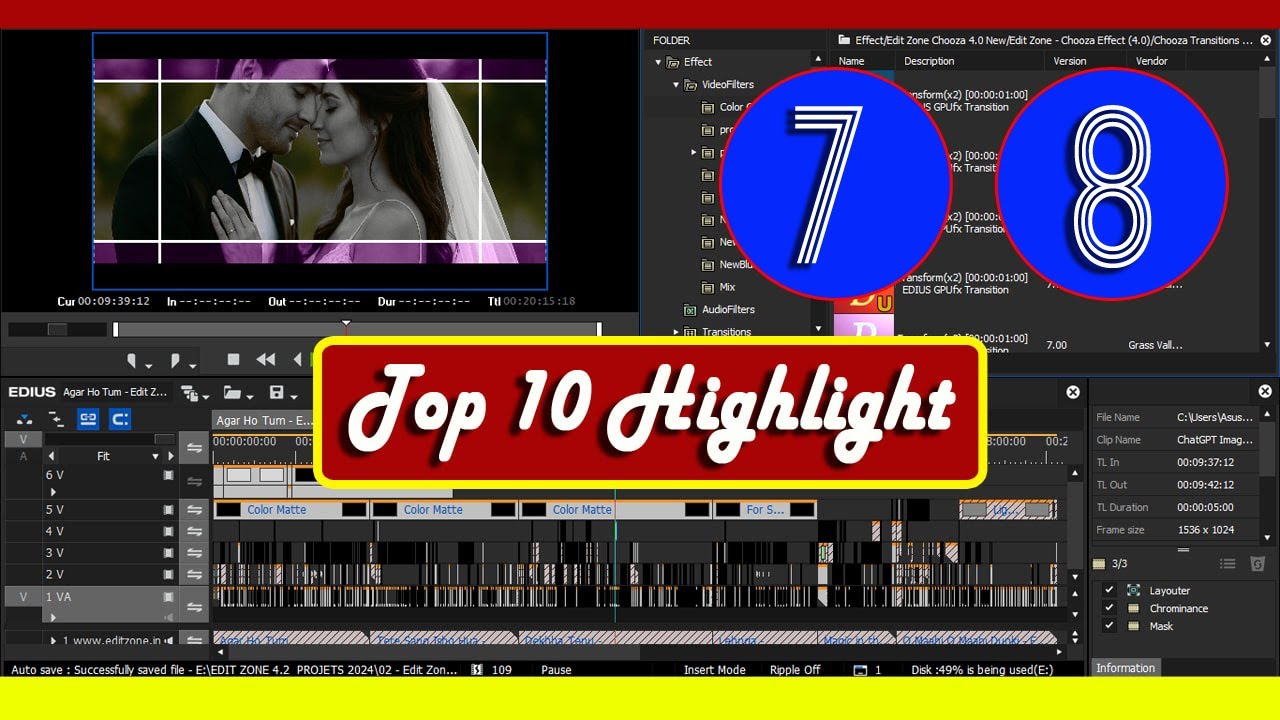The image size is (1280, 720).
Task: Click the TL Duration value 00:00:05:00
Action: coord(1205,508)
